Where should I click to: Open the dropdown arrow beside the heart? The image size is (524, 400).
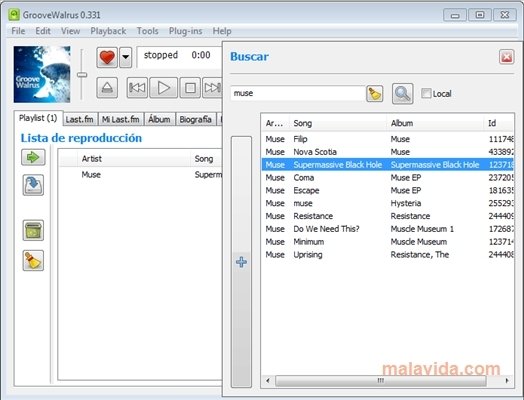point(126,57)
